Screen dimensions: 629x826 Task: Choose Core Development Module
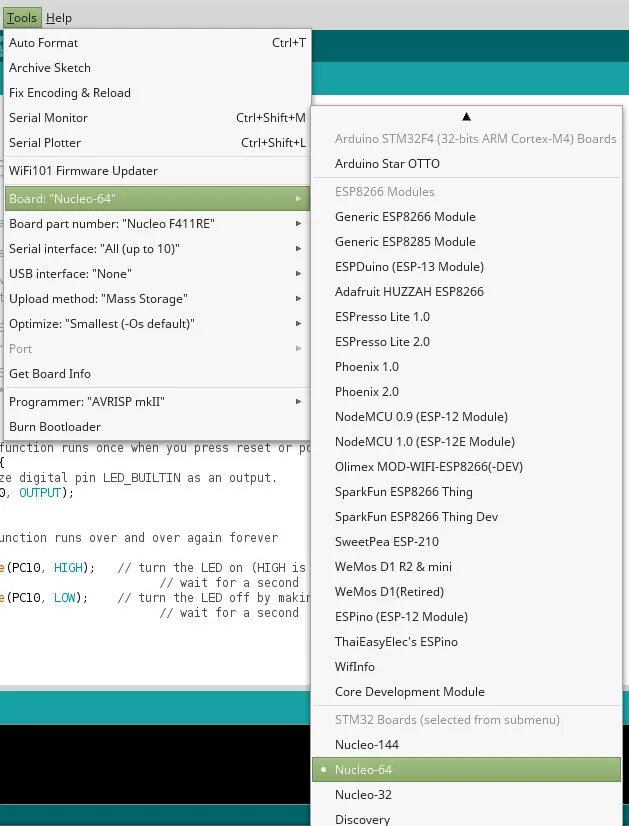467,692
